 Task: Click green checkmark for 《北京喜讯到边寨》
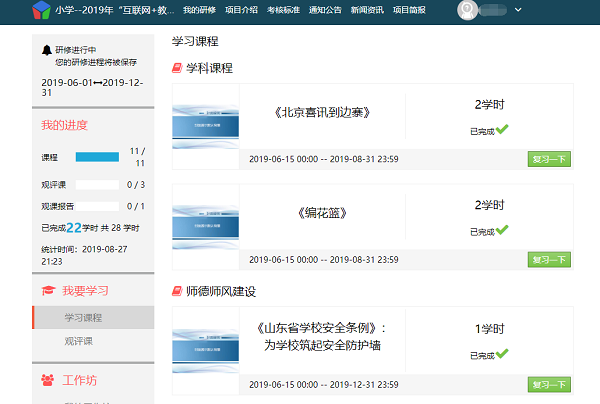tap(502, 129)
